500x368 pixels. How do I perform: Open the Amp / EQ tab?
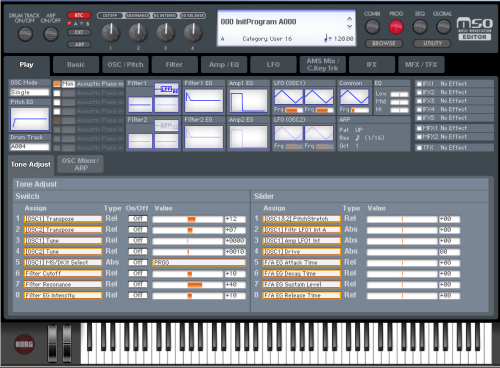tap(224, 65)
